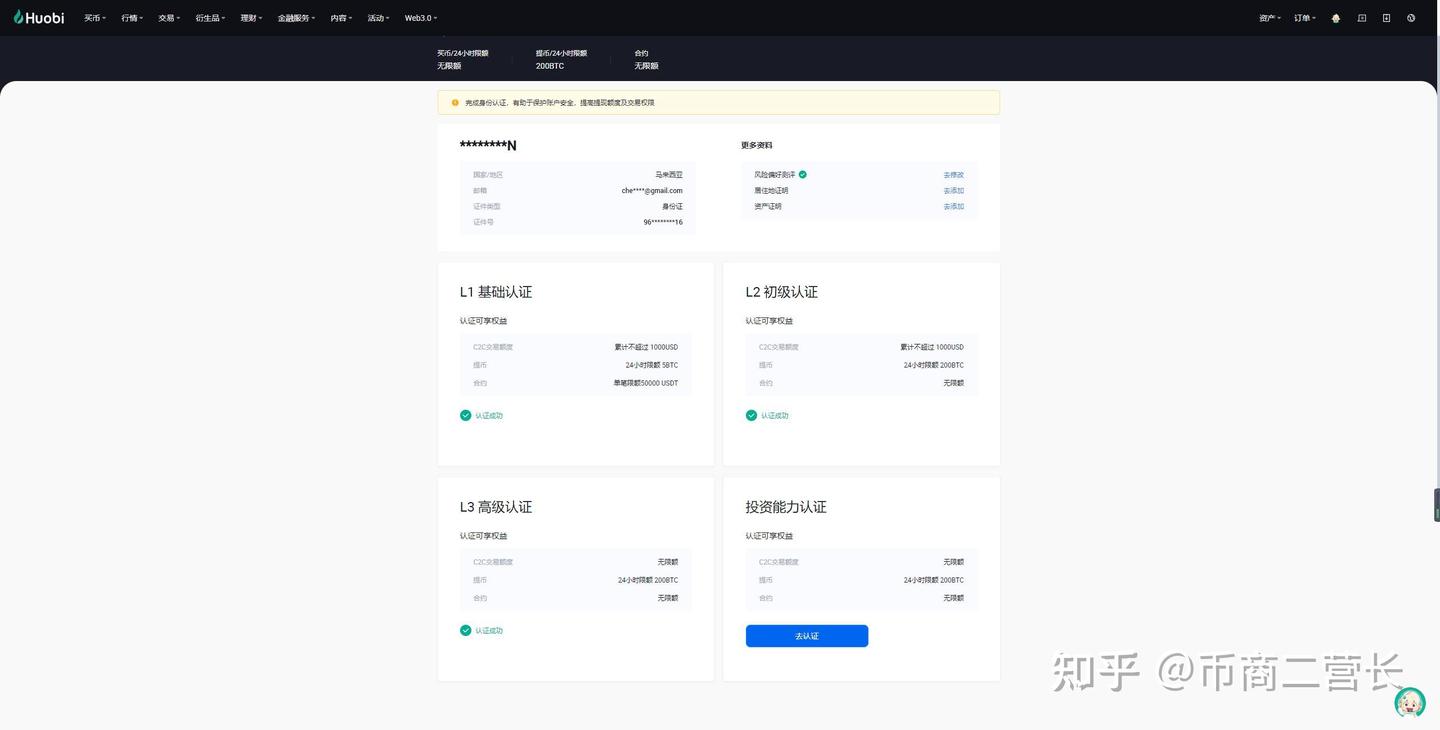
Task: Open the 资产 menu in the header
Action: pos(1270,18)
